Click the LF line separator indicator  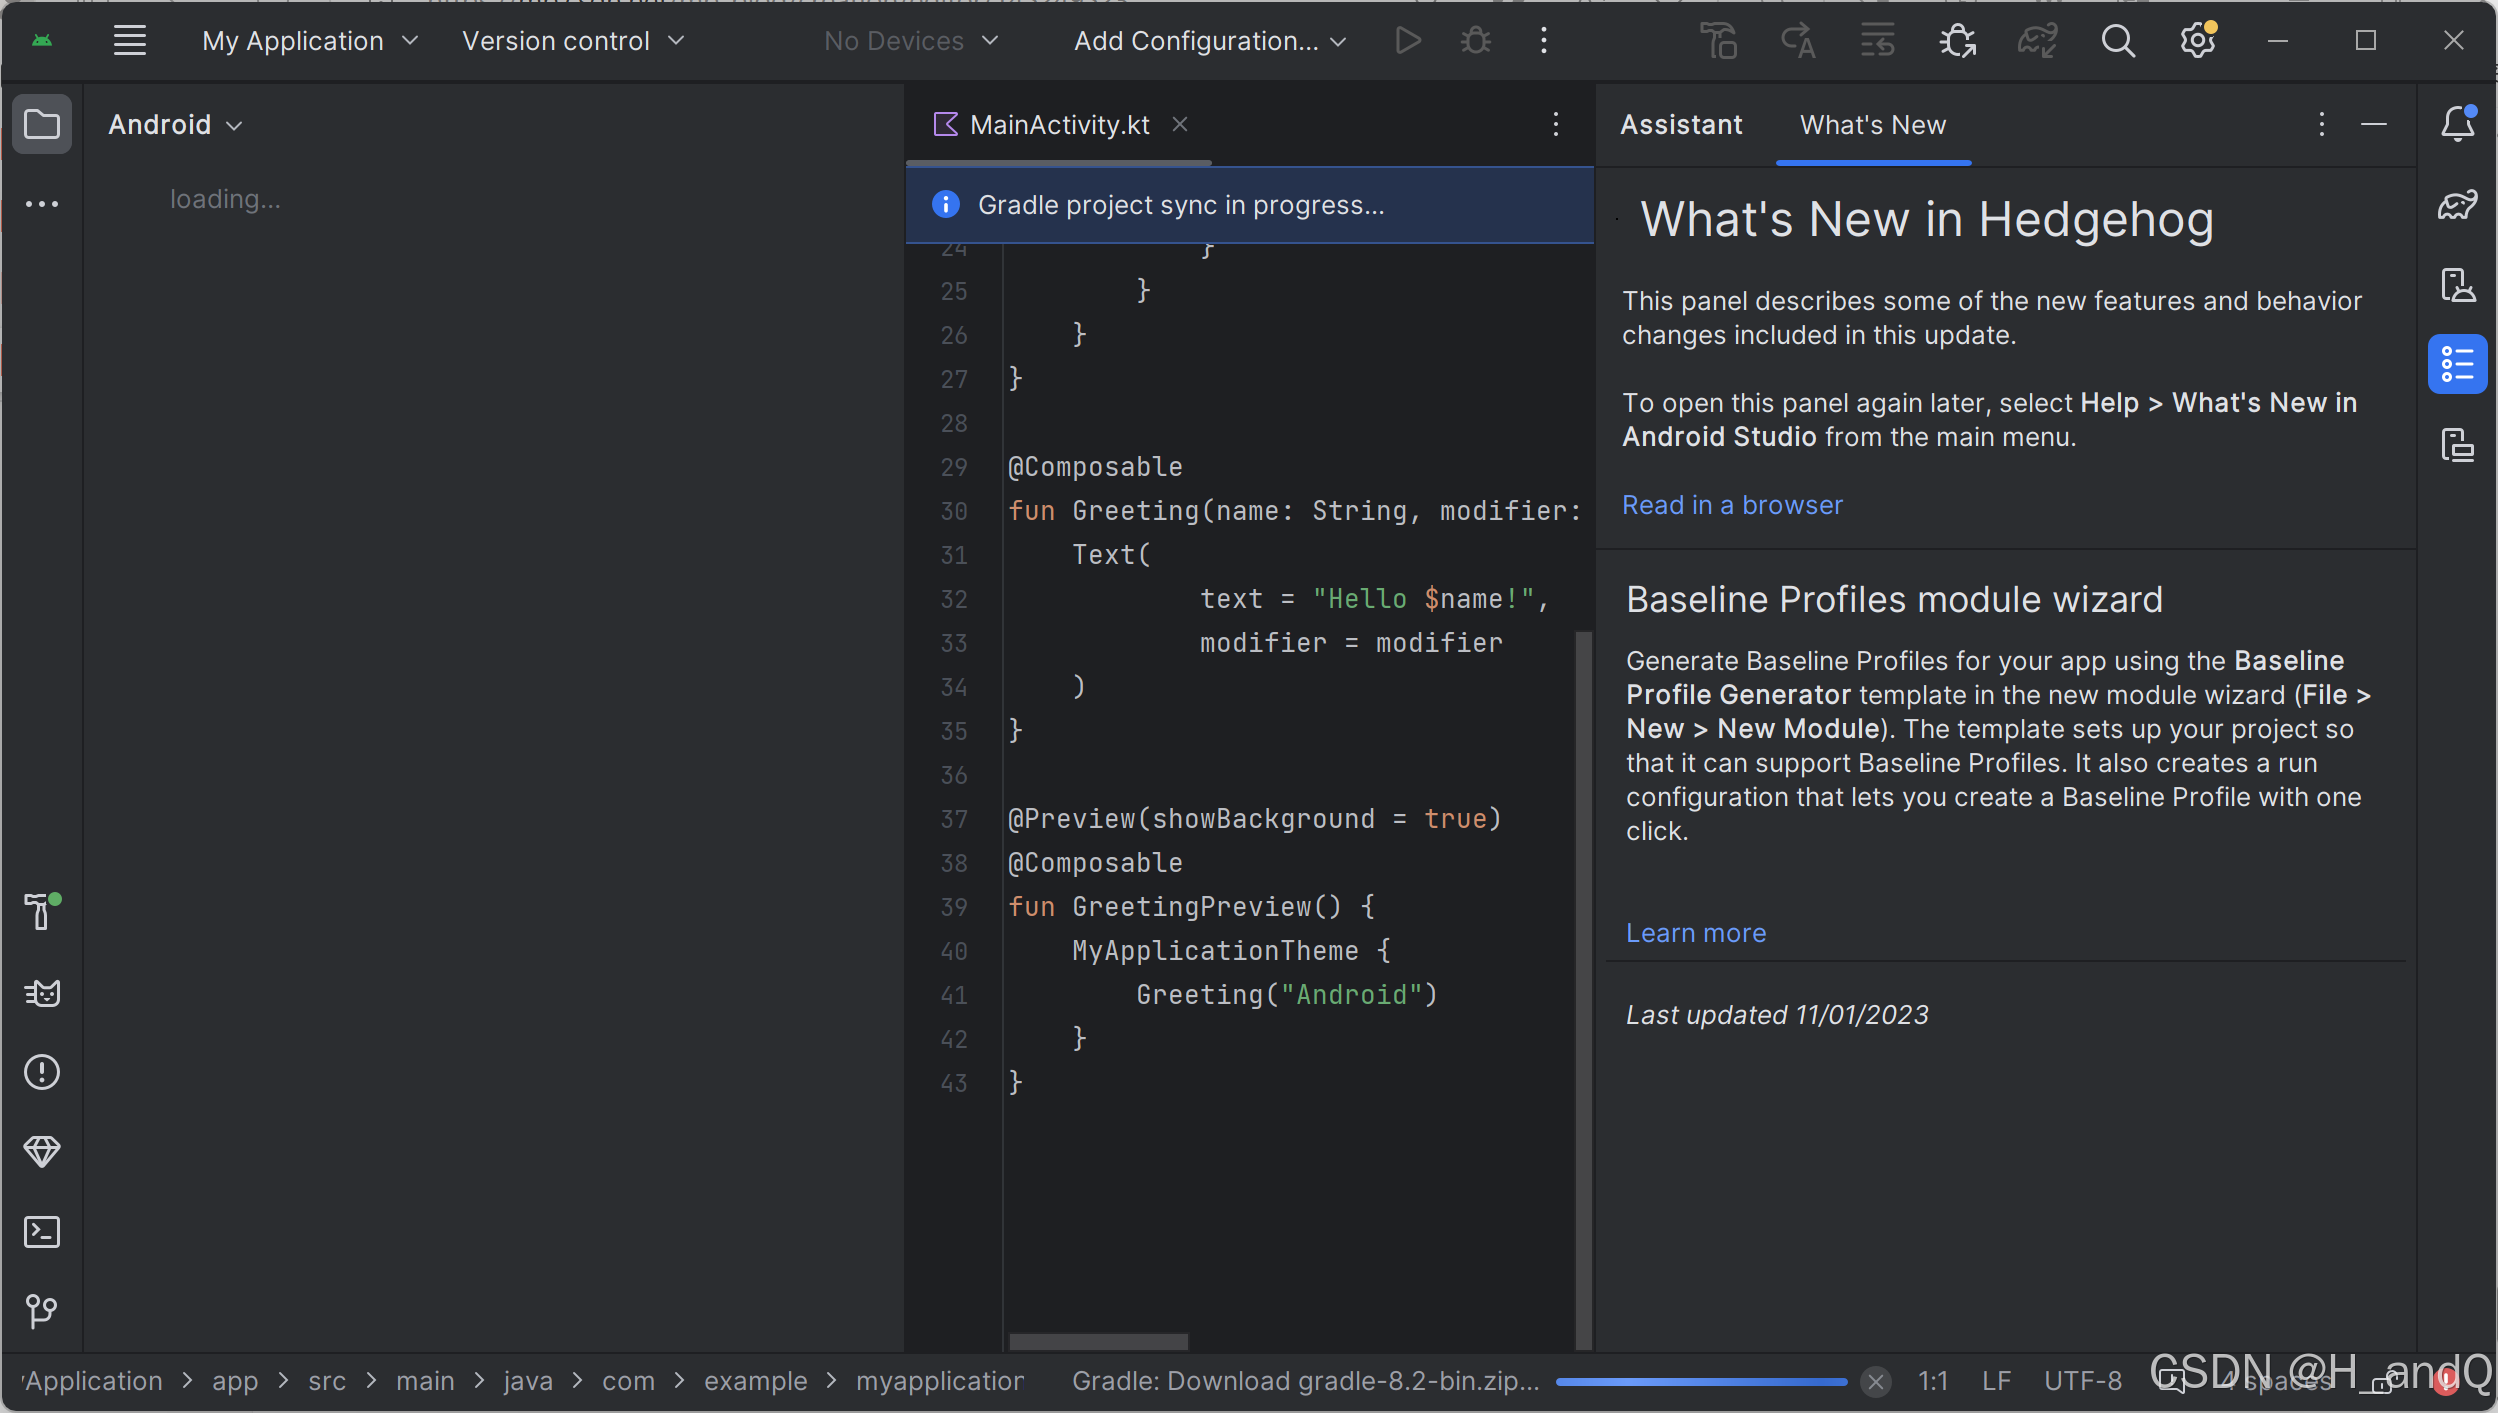click(1996, 1381)
